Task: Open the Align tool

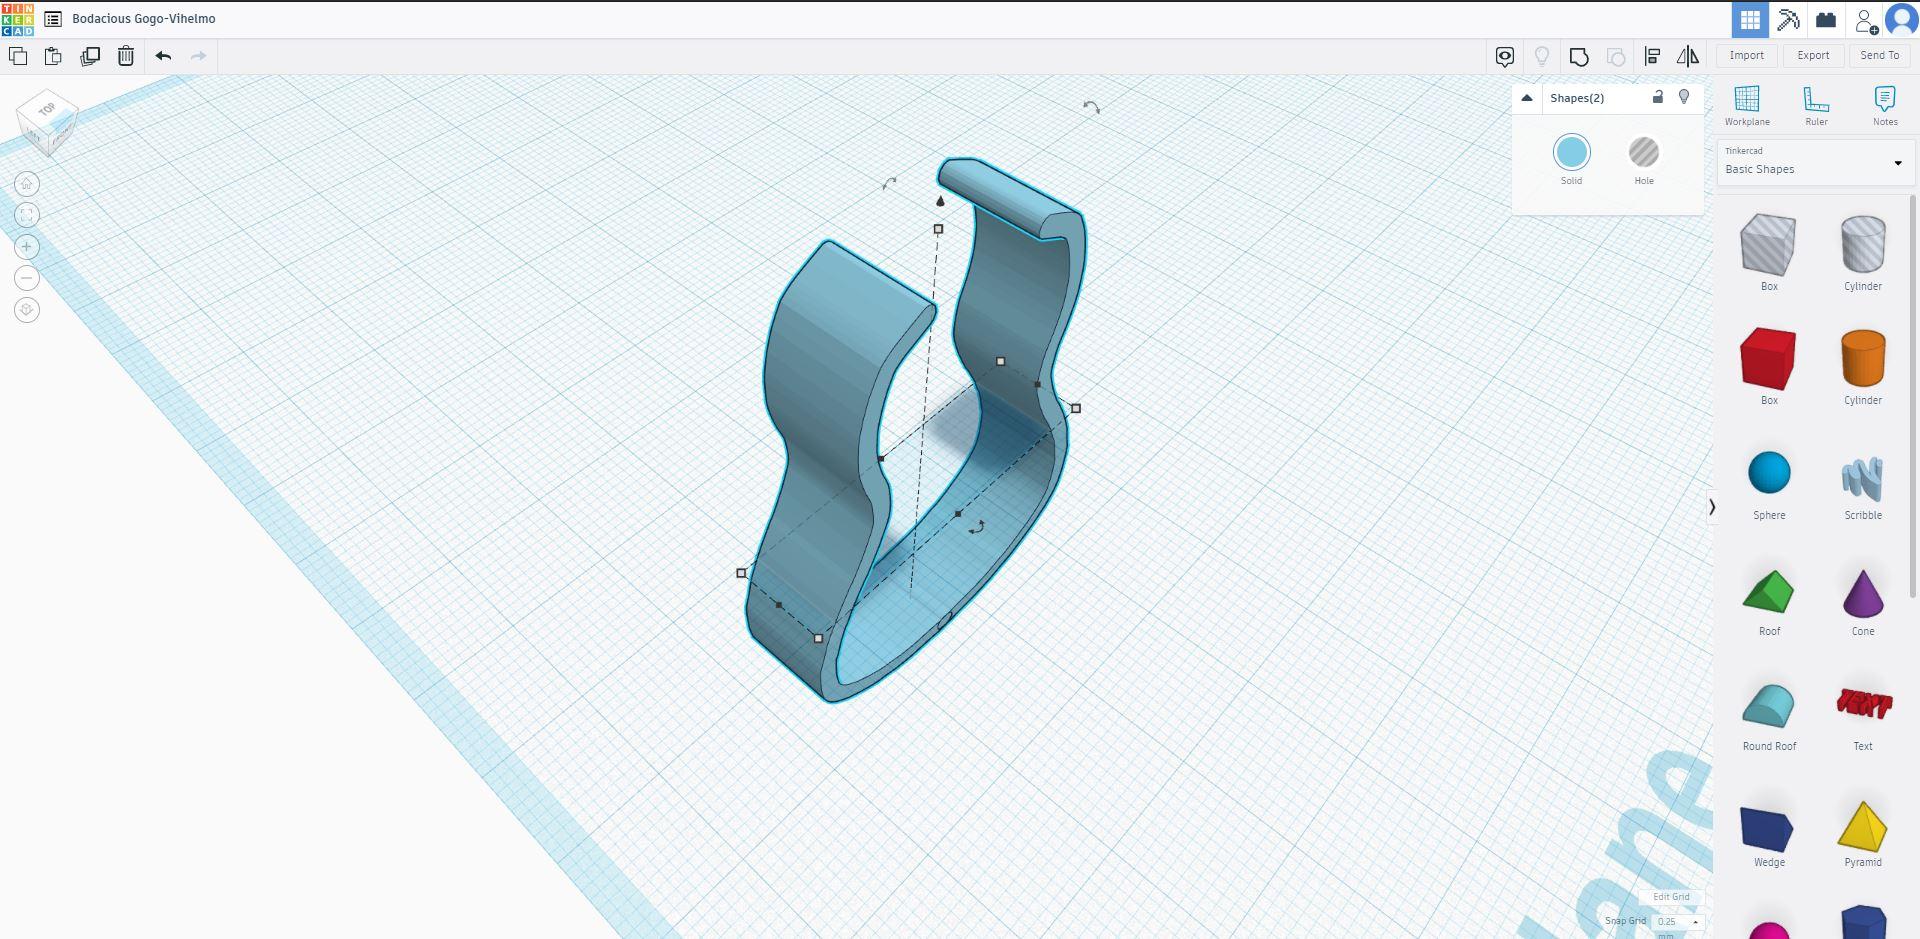Action: (x=1652, y=57)
